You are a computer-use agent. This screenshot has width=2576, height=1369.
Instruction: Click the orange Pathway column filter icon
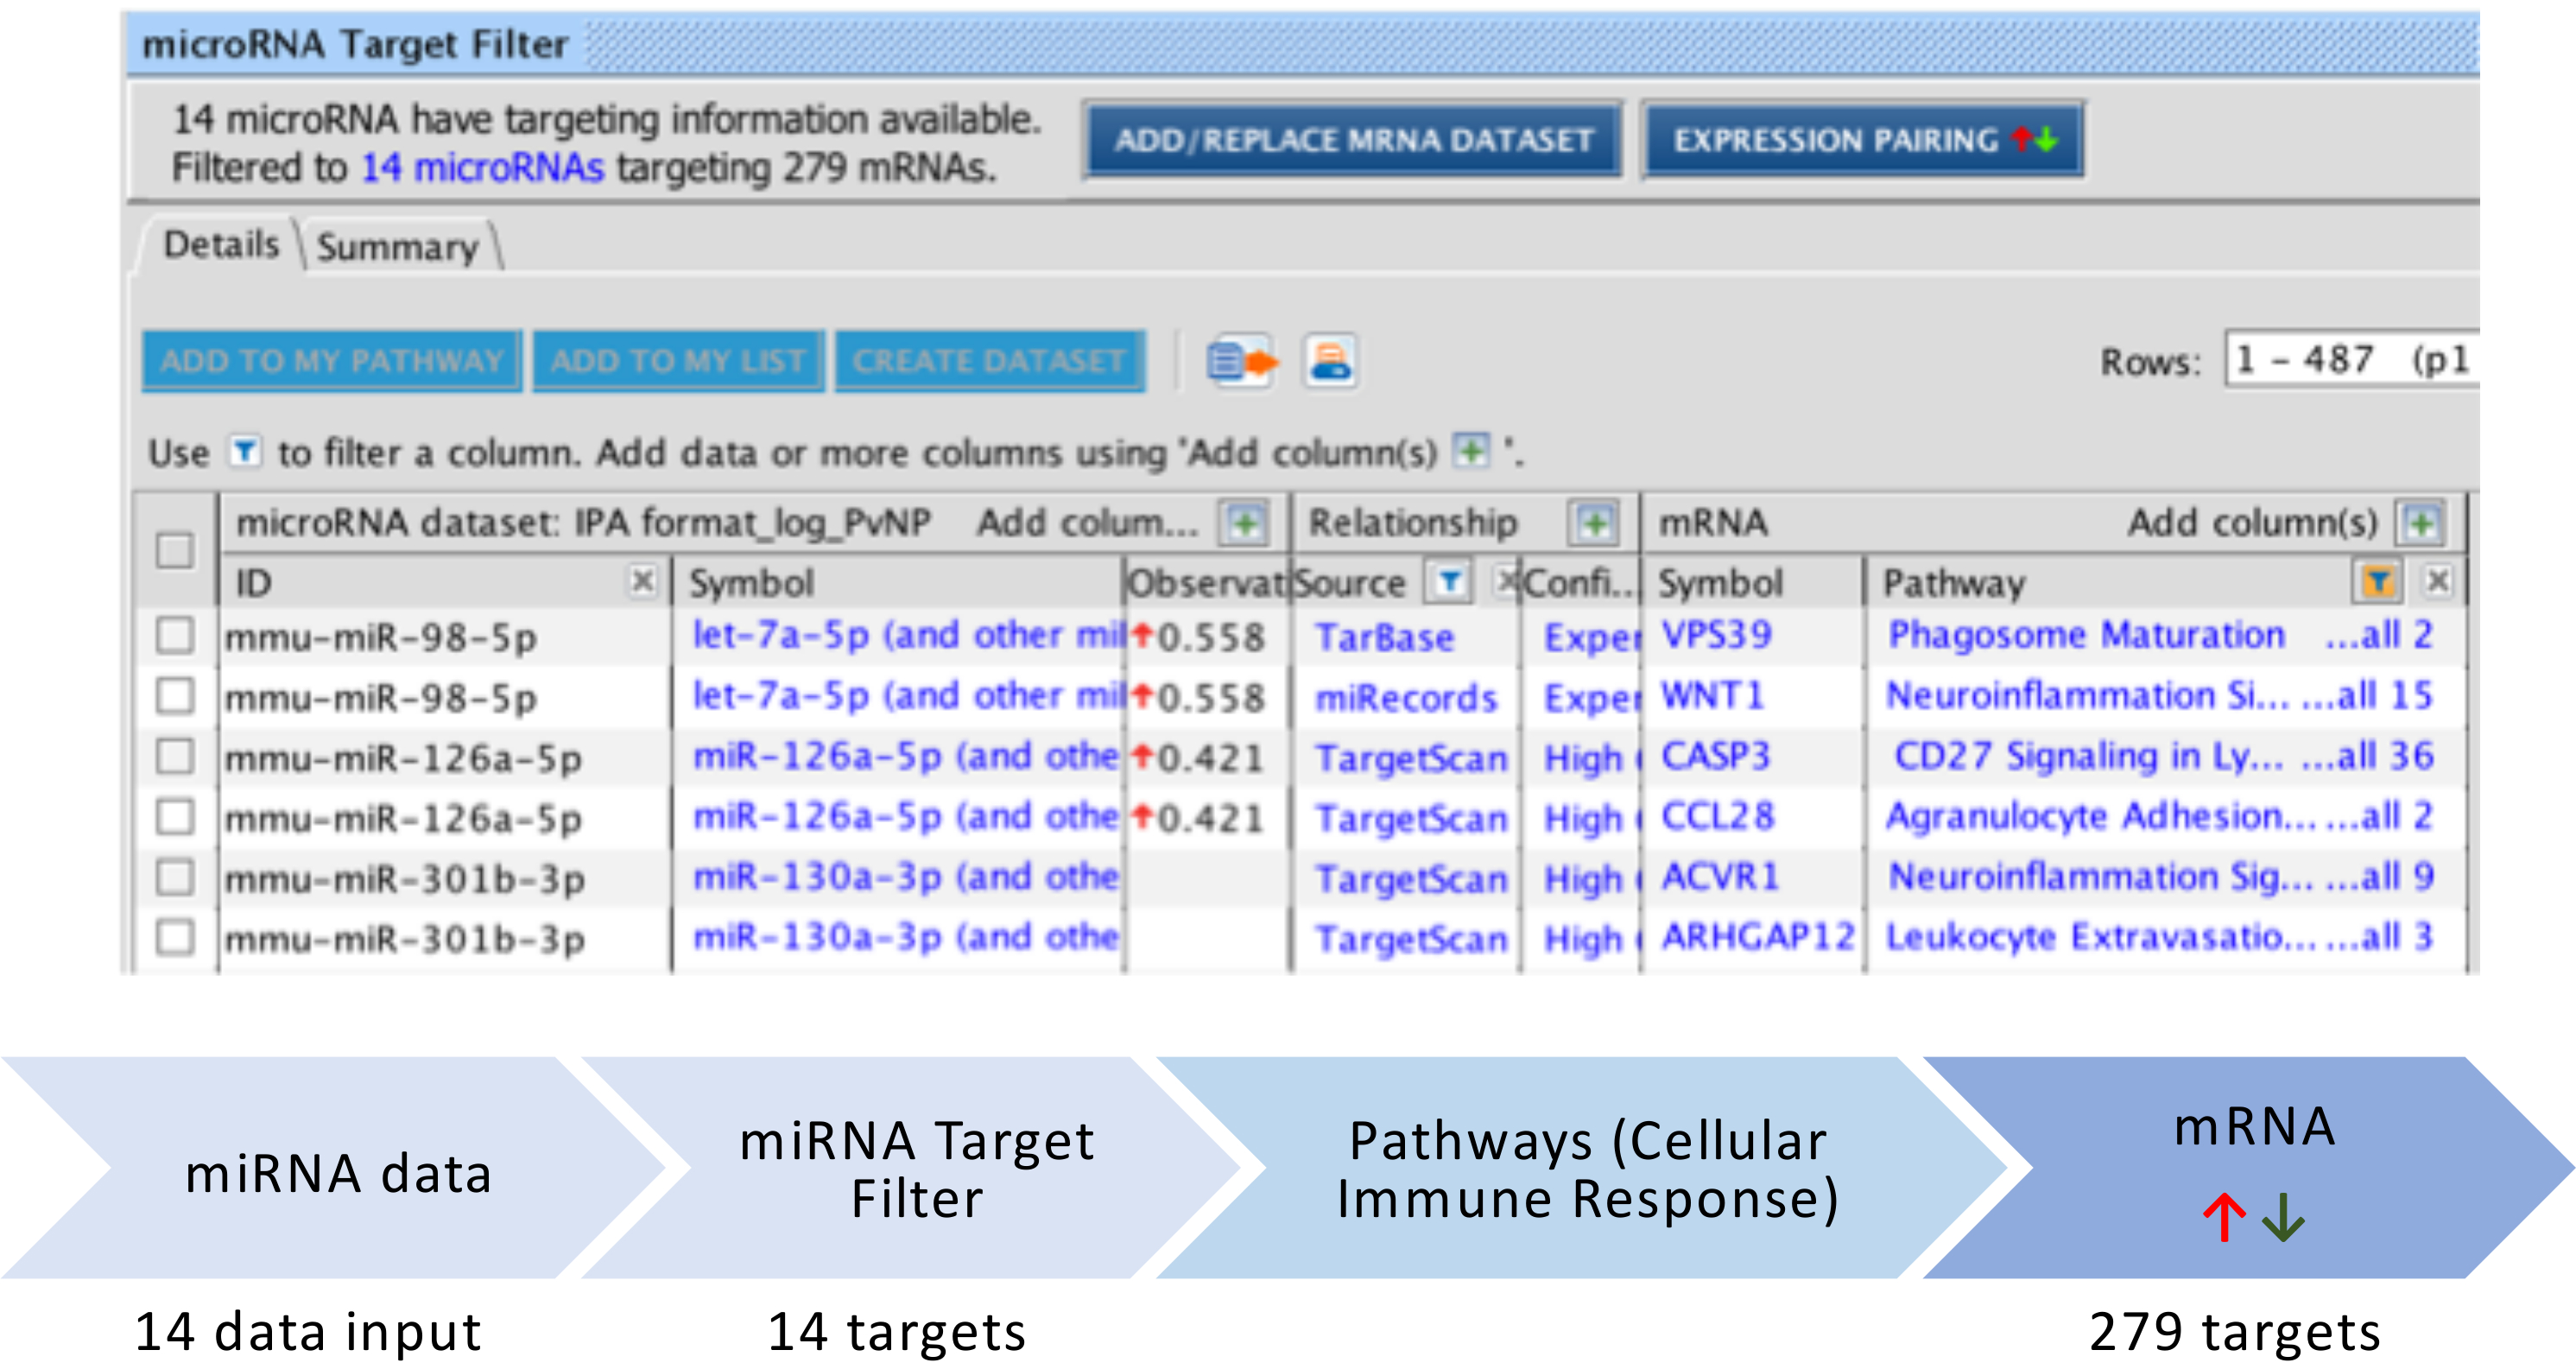click(x=2378, y=581)
